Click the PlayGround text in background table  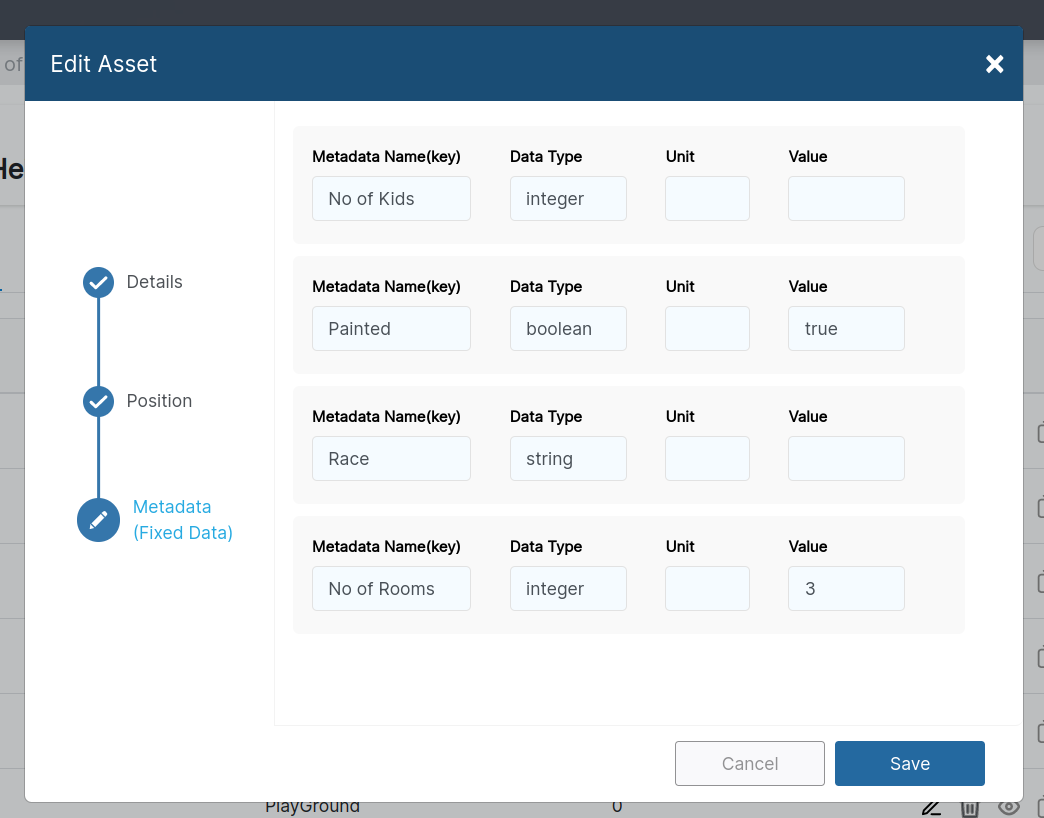click(x=312, y=807)
